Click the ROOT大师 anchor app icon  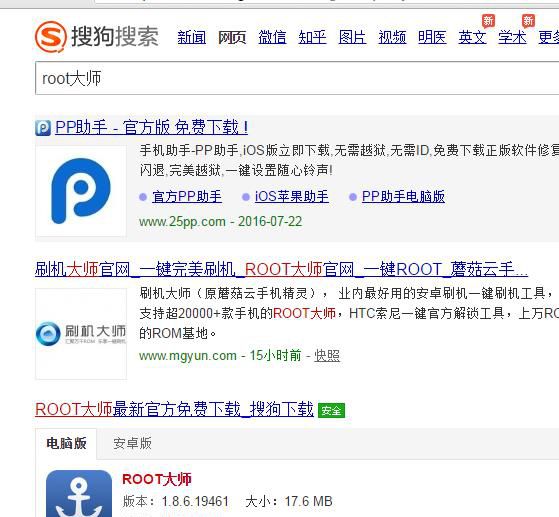[x=79, y=493]
